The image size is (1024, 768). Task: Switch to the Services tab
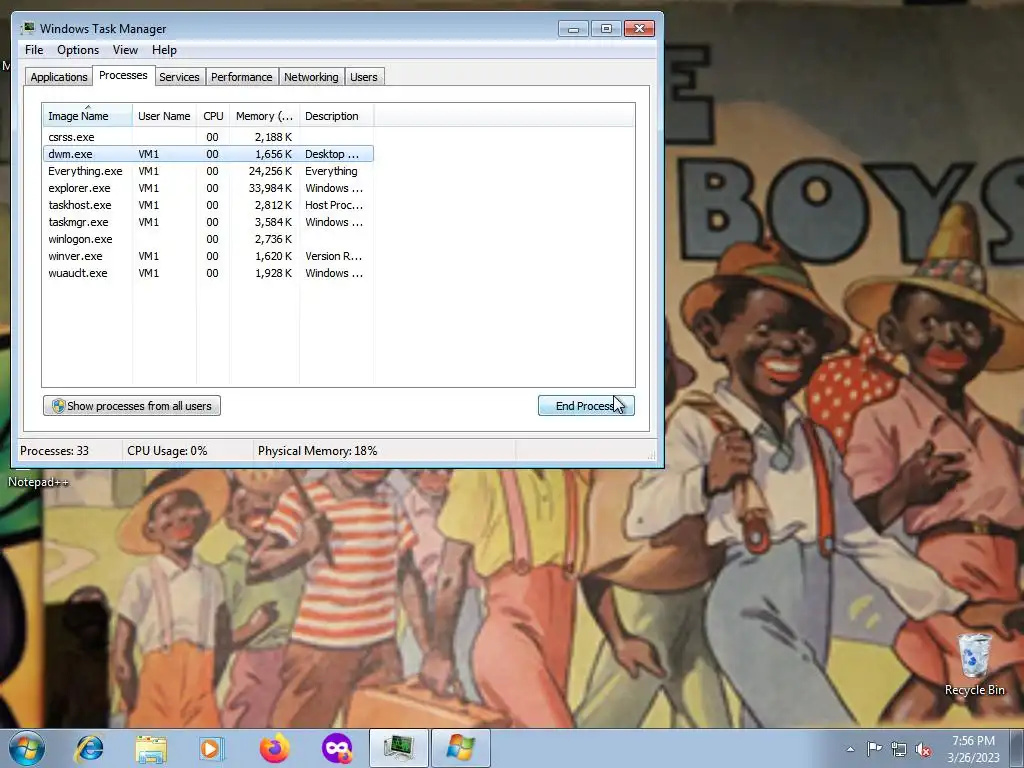pos(179,76)
